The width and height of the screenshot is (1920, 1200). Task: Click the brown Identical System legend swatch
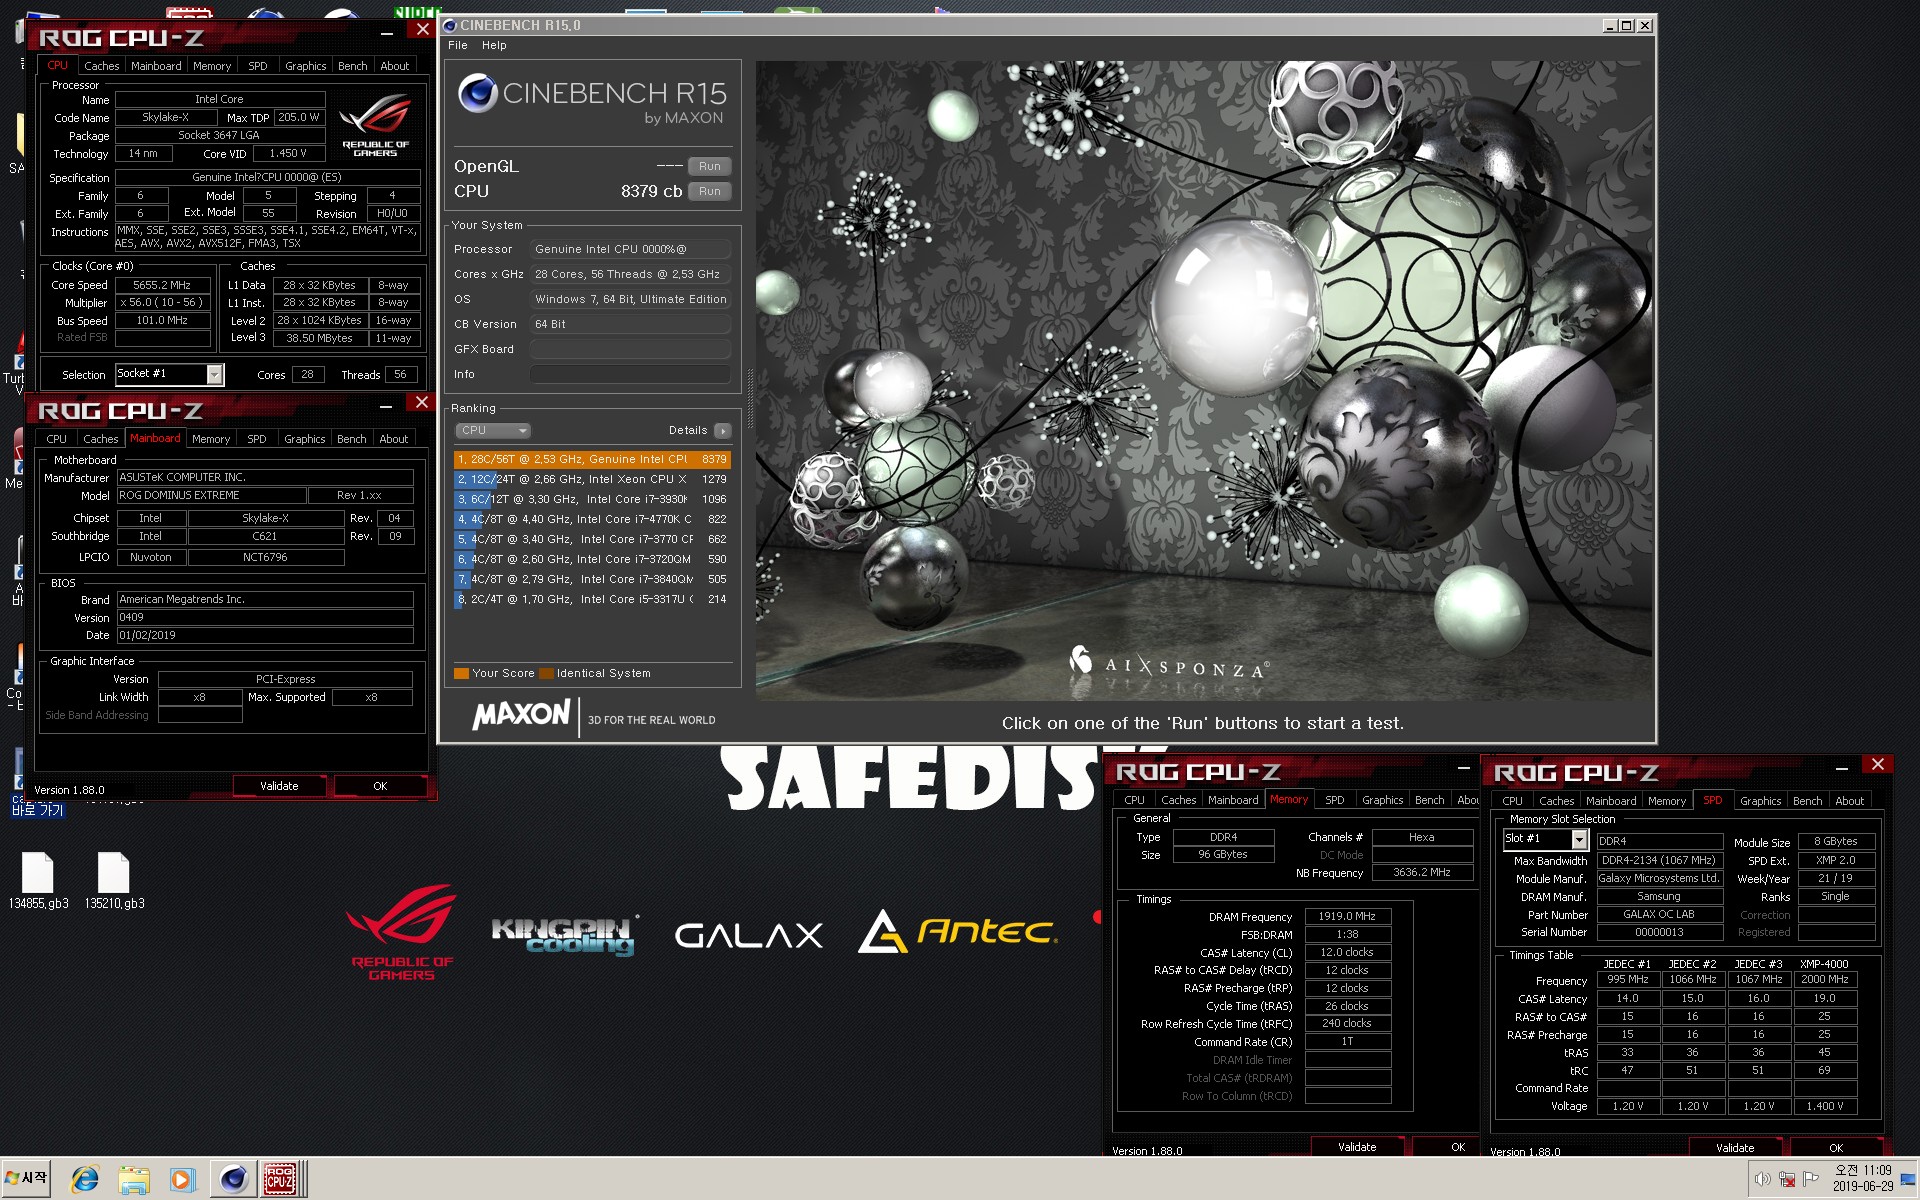(546, 673)
